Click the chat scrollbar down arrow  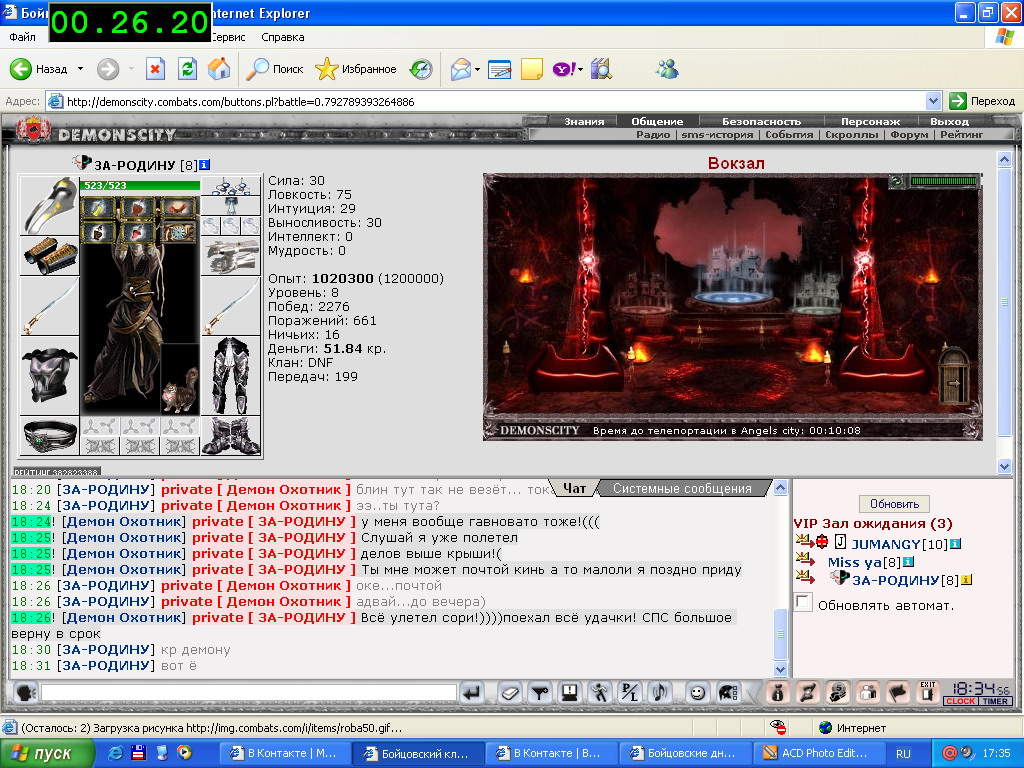[x=780, y=669]
